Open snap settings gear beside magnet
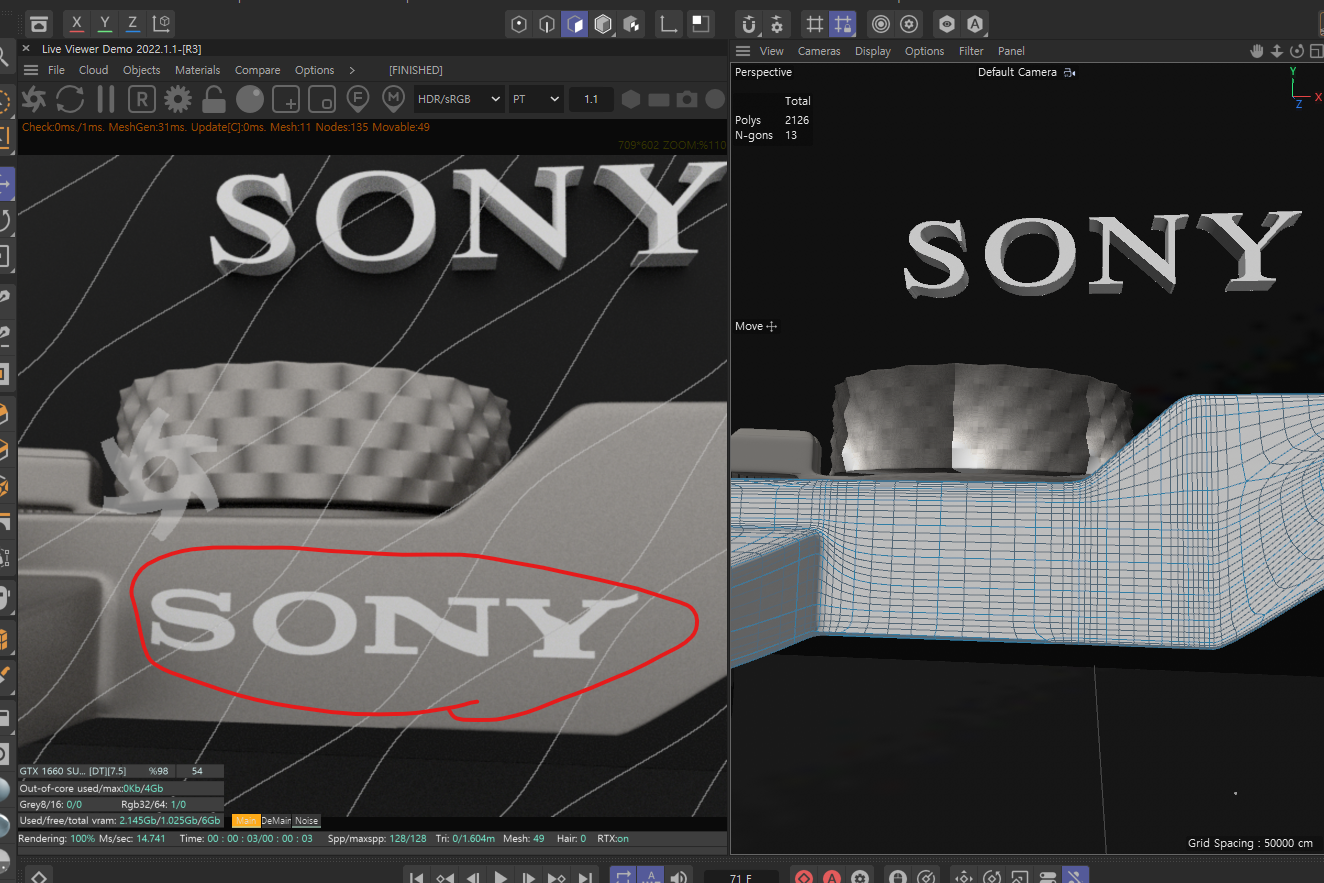1324x883 pixels. coord(777,24)
